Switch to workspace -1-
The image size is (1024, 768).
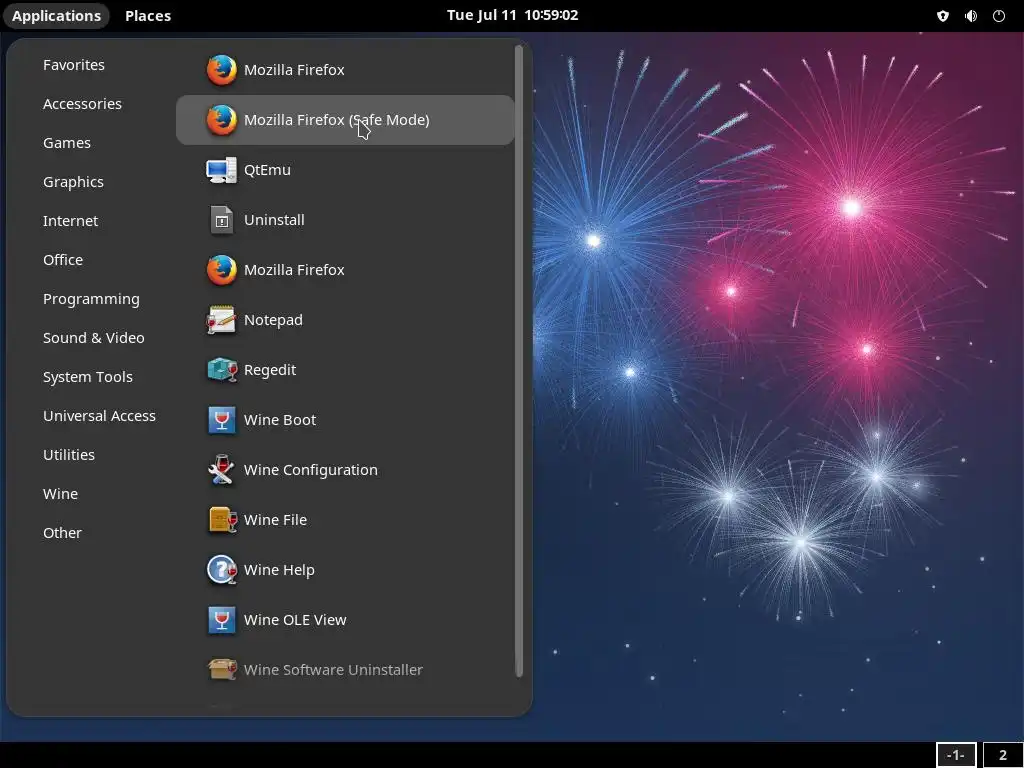pos(955,756)
